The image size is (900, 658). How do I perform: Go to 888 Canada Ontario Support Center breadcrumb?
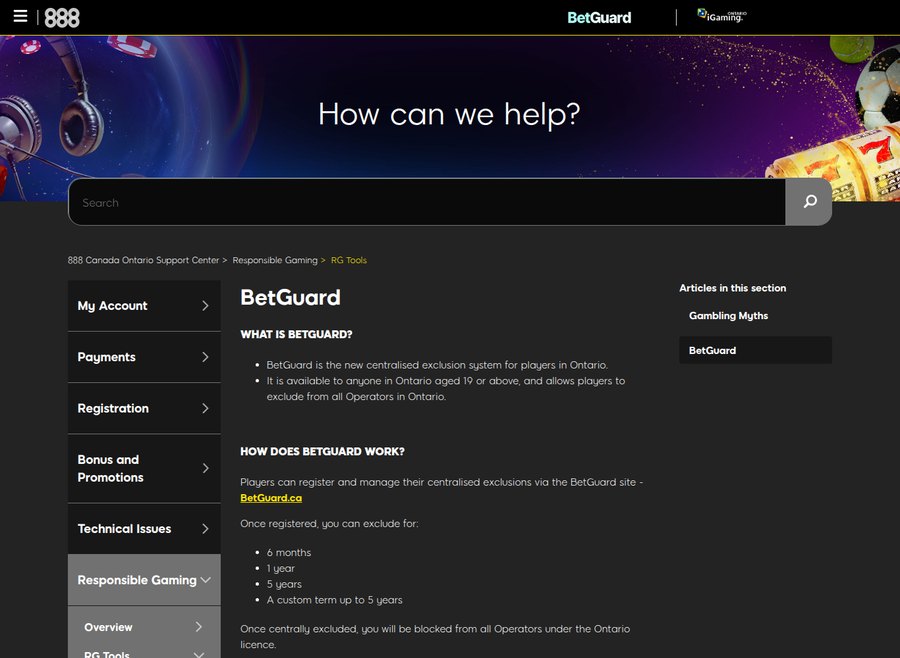[143, 260]
